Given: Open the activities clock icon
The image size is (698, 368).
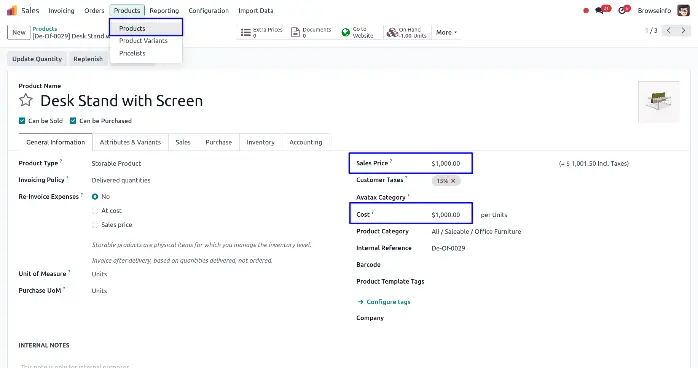Looking at the screenshot, I should tap(622, 10).
